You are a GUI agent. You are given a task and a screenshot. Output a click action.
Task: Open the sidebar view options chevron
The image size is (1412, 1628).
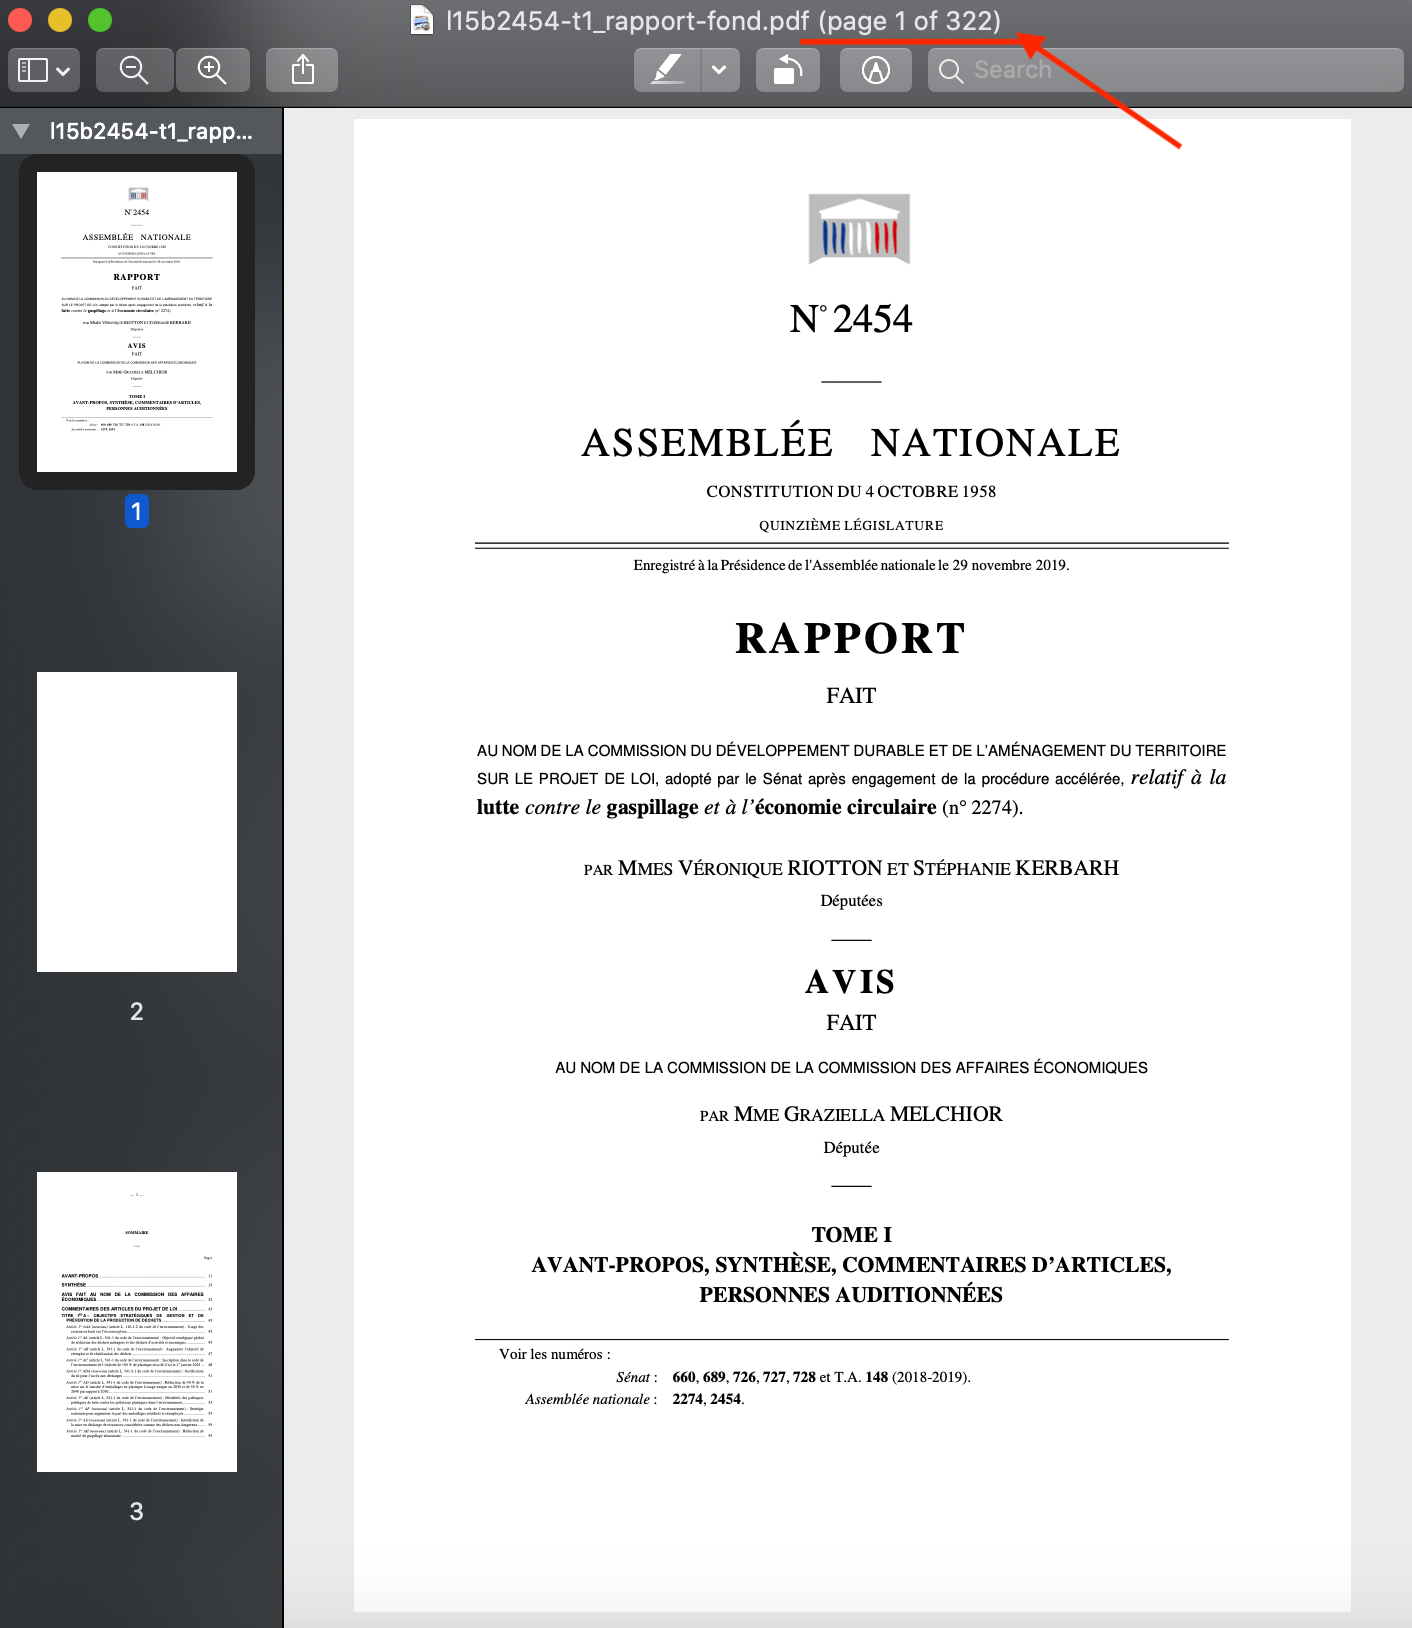63,71
